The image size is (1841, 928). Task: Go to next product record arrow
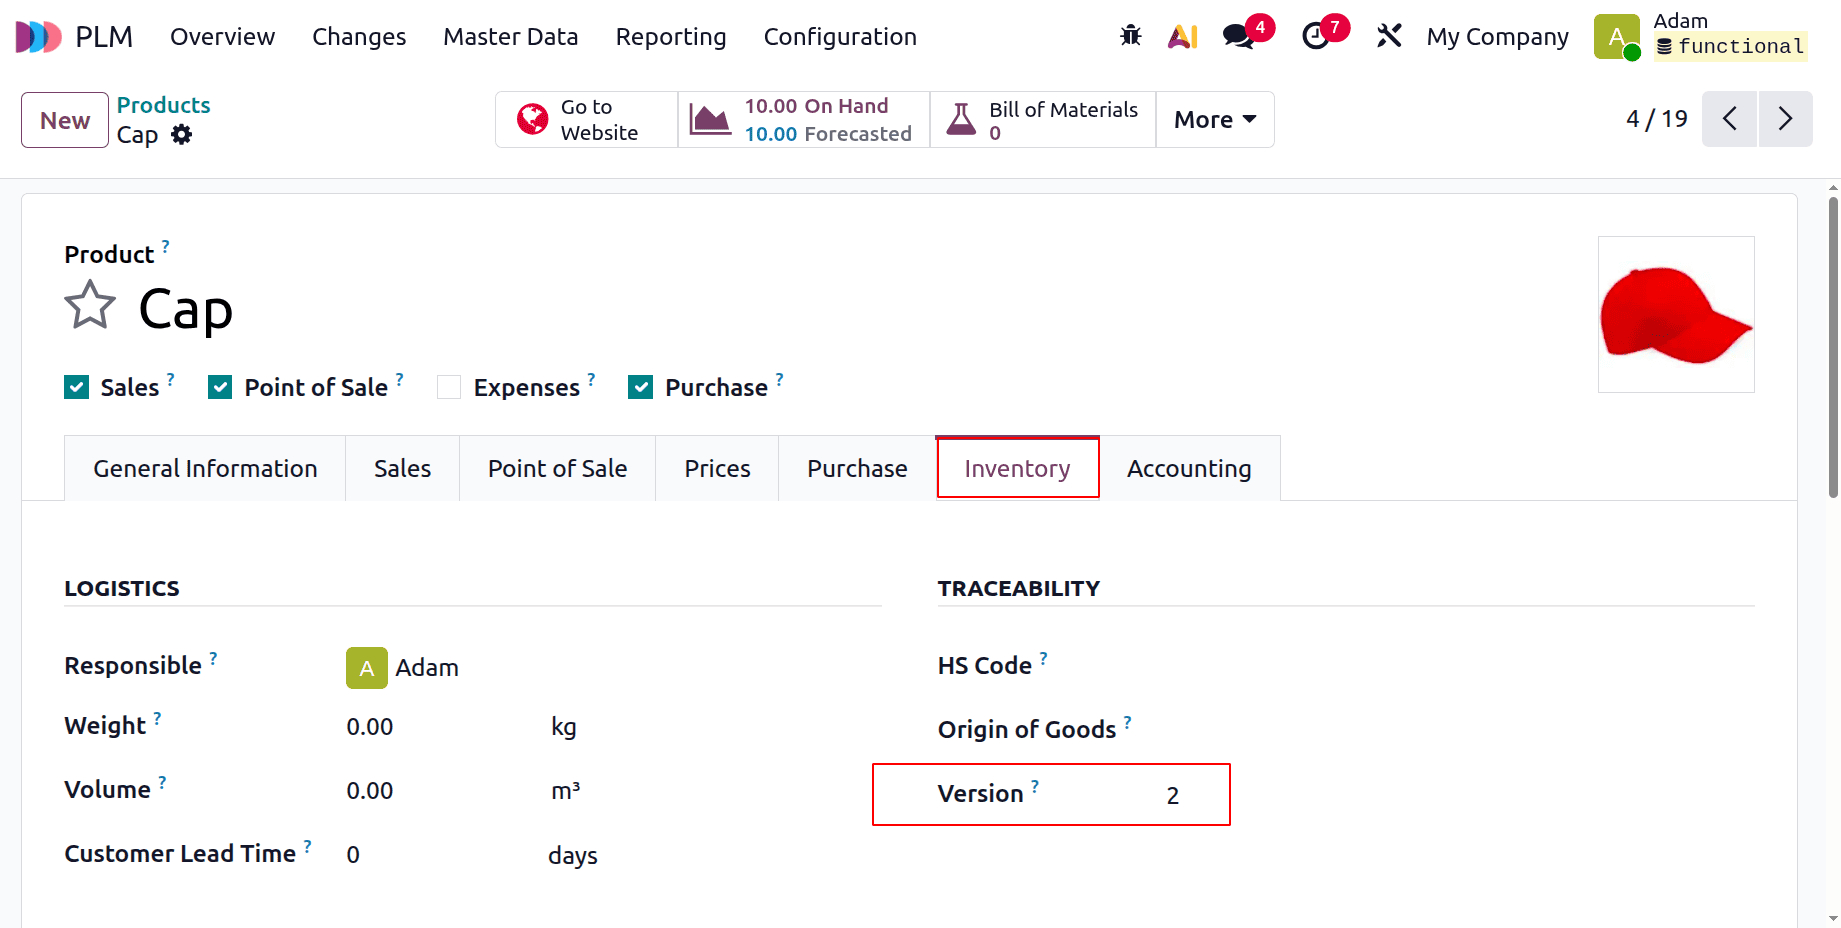click(x=1785, y=119)
